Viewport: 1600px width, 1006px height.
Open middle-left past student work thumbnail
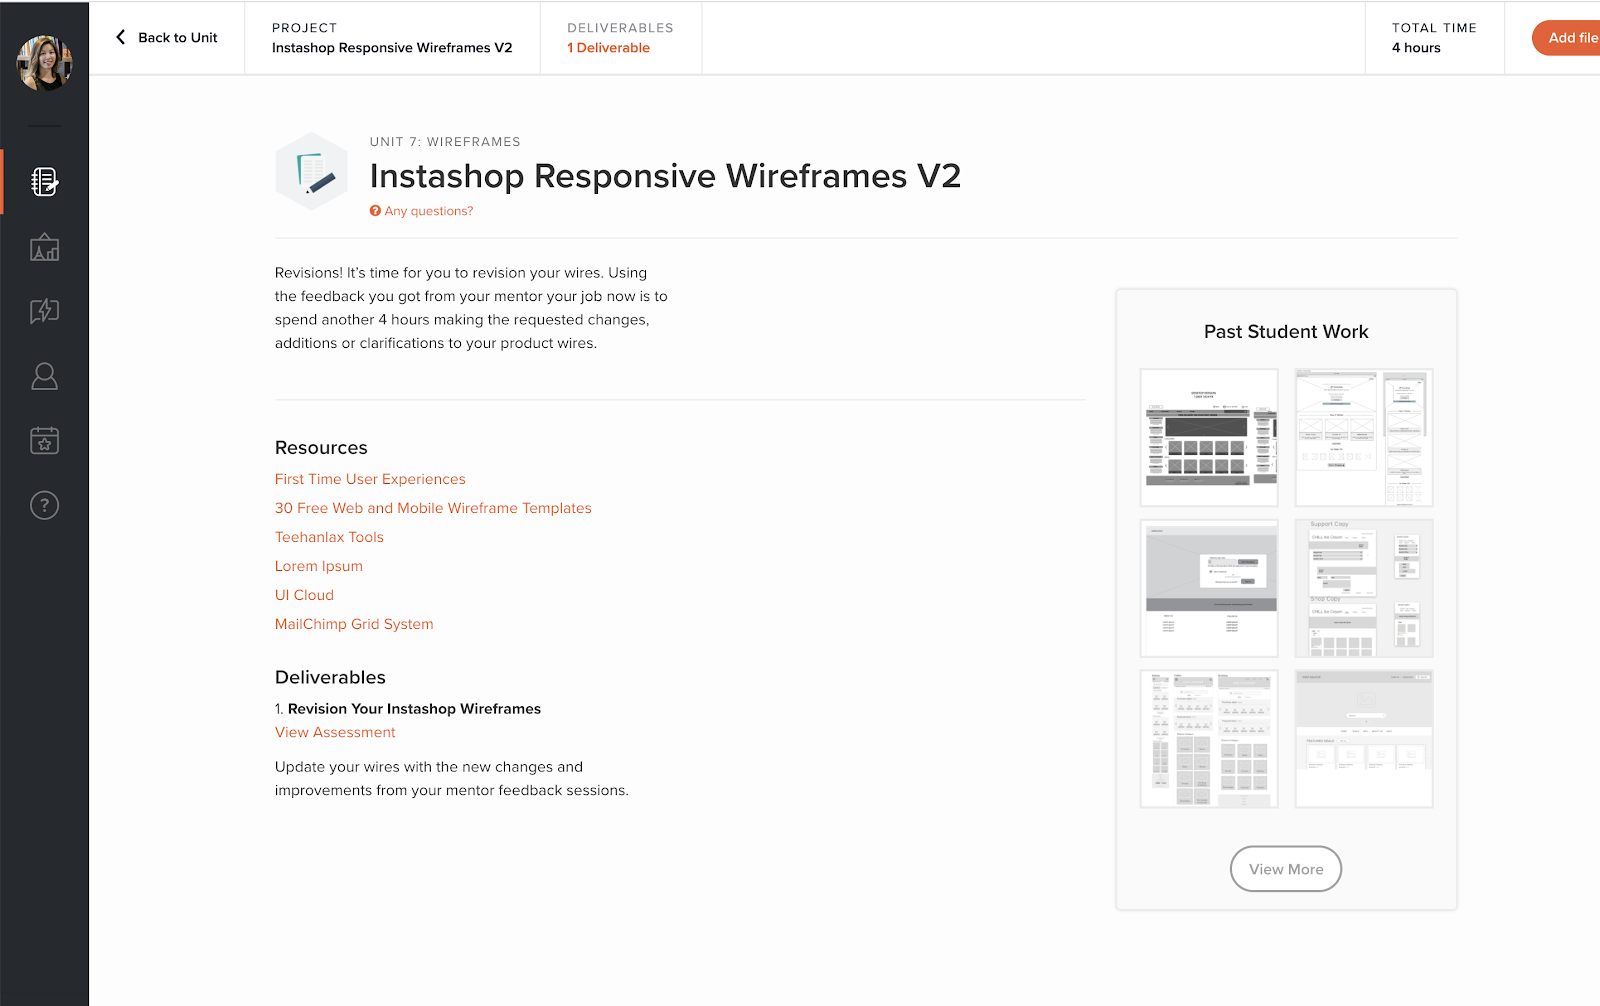coord(1209,588)
